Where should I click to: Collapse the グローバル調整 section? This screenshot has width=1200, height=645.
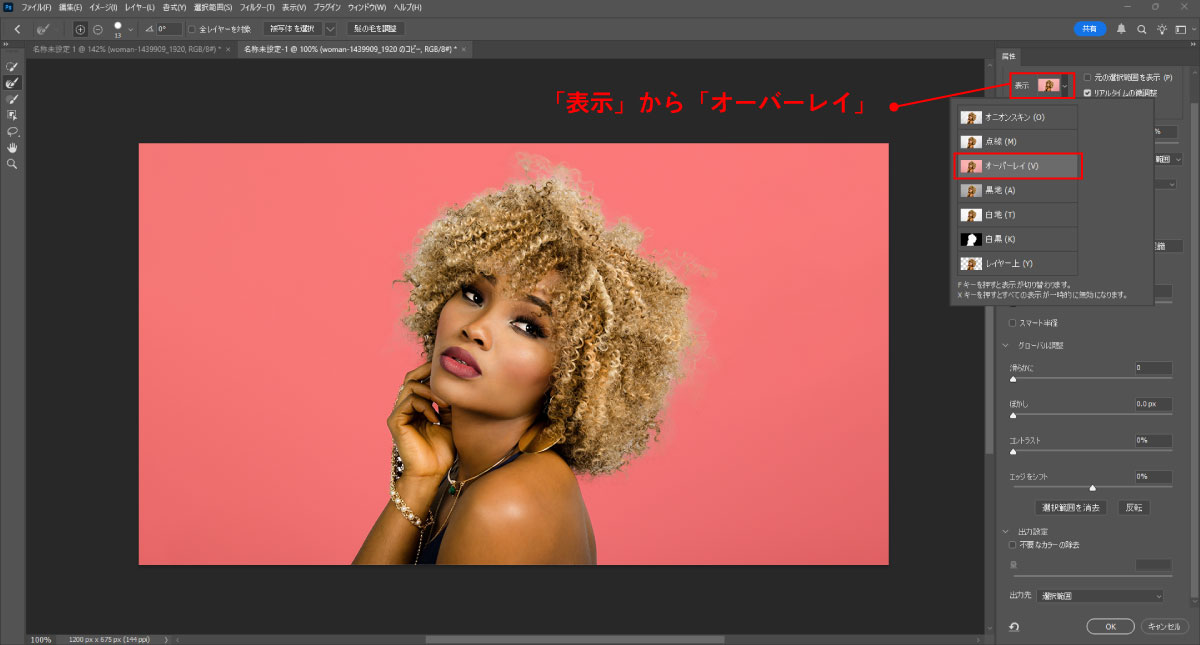point(1006,346)
